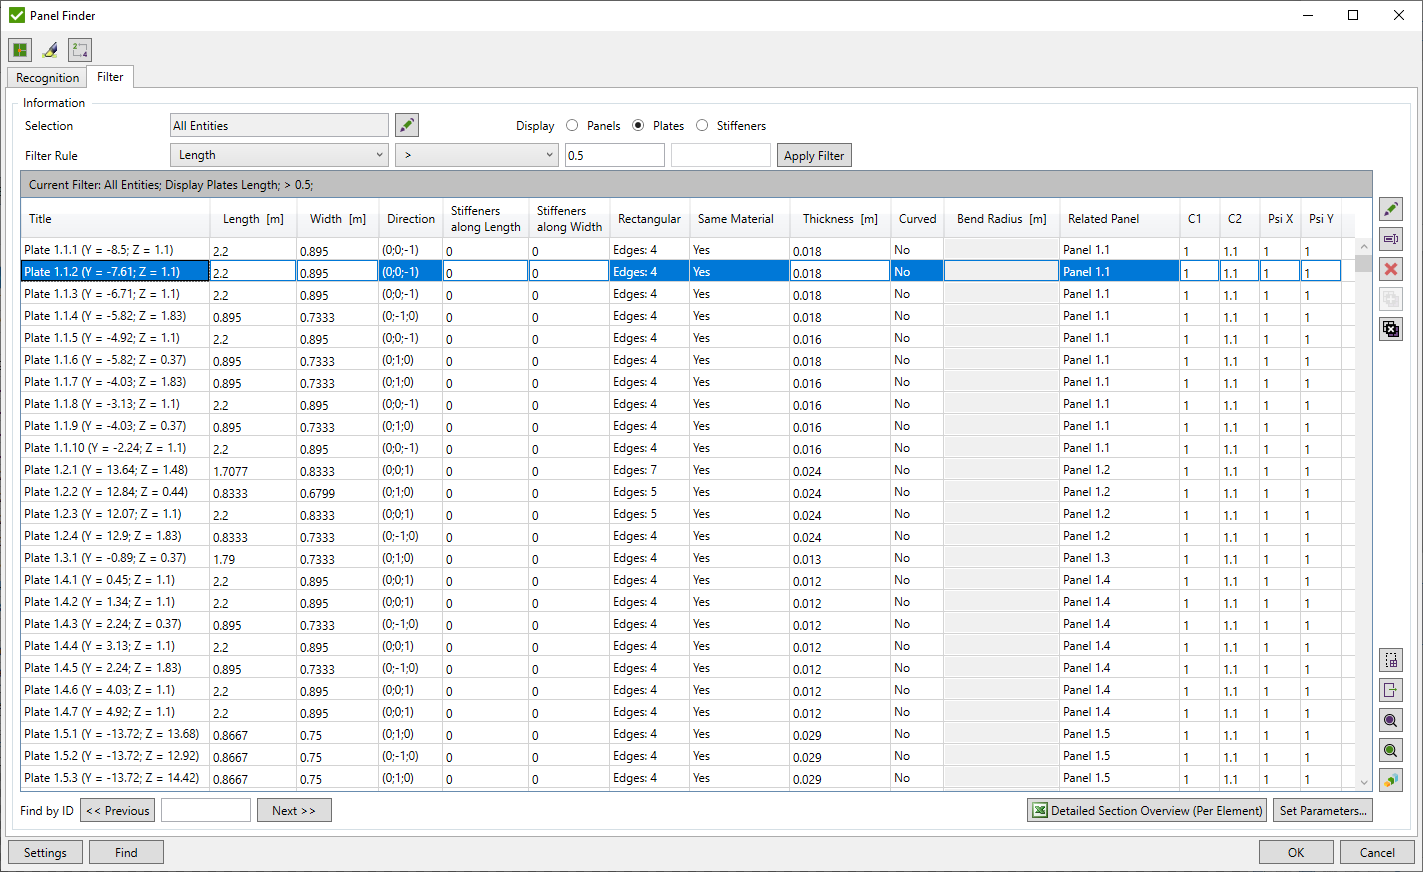Viewport: 1423px width, 872px height.
Task: Open the Selection dropdown showing All Entities
Action: [279, 125]
